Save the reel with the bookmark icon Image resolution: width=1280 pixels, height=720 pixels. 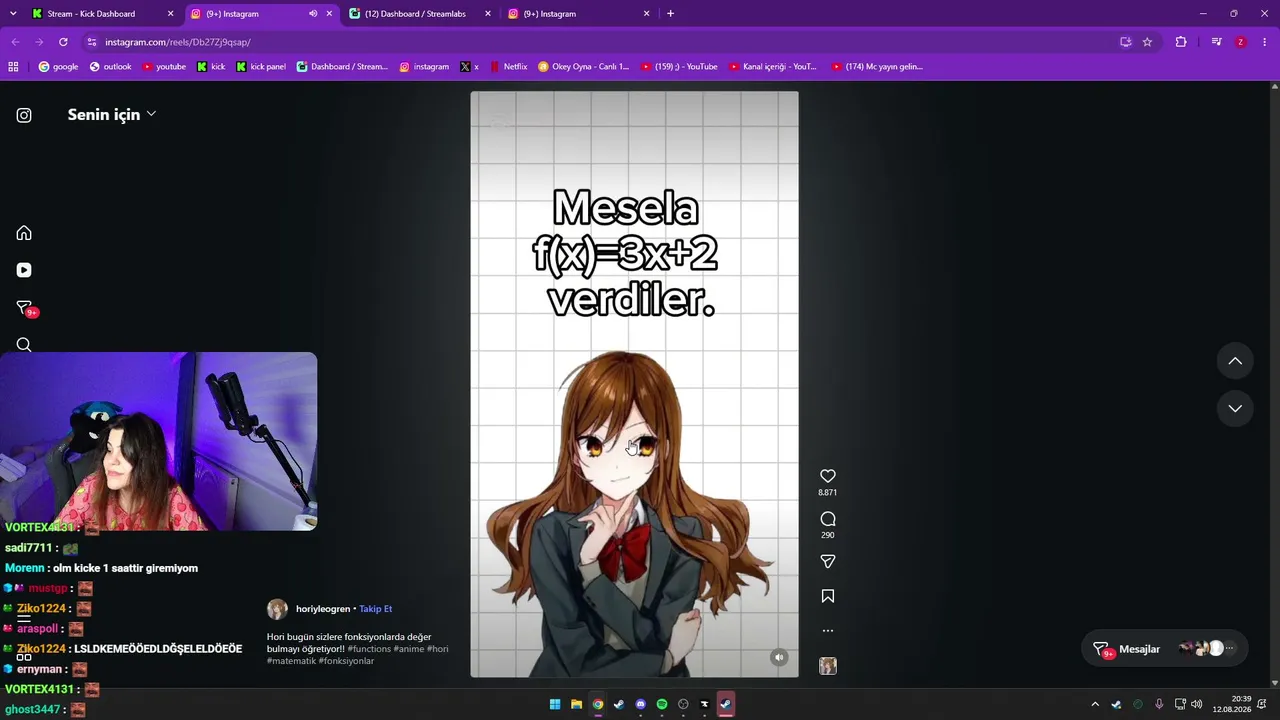828,596
